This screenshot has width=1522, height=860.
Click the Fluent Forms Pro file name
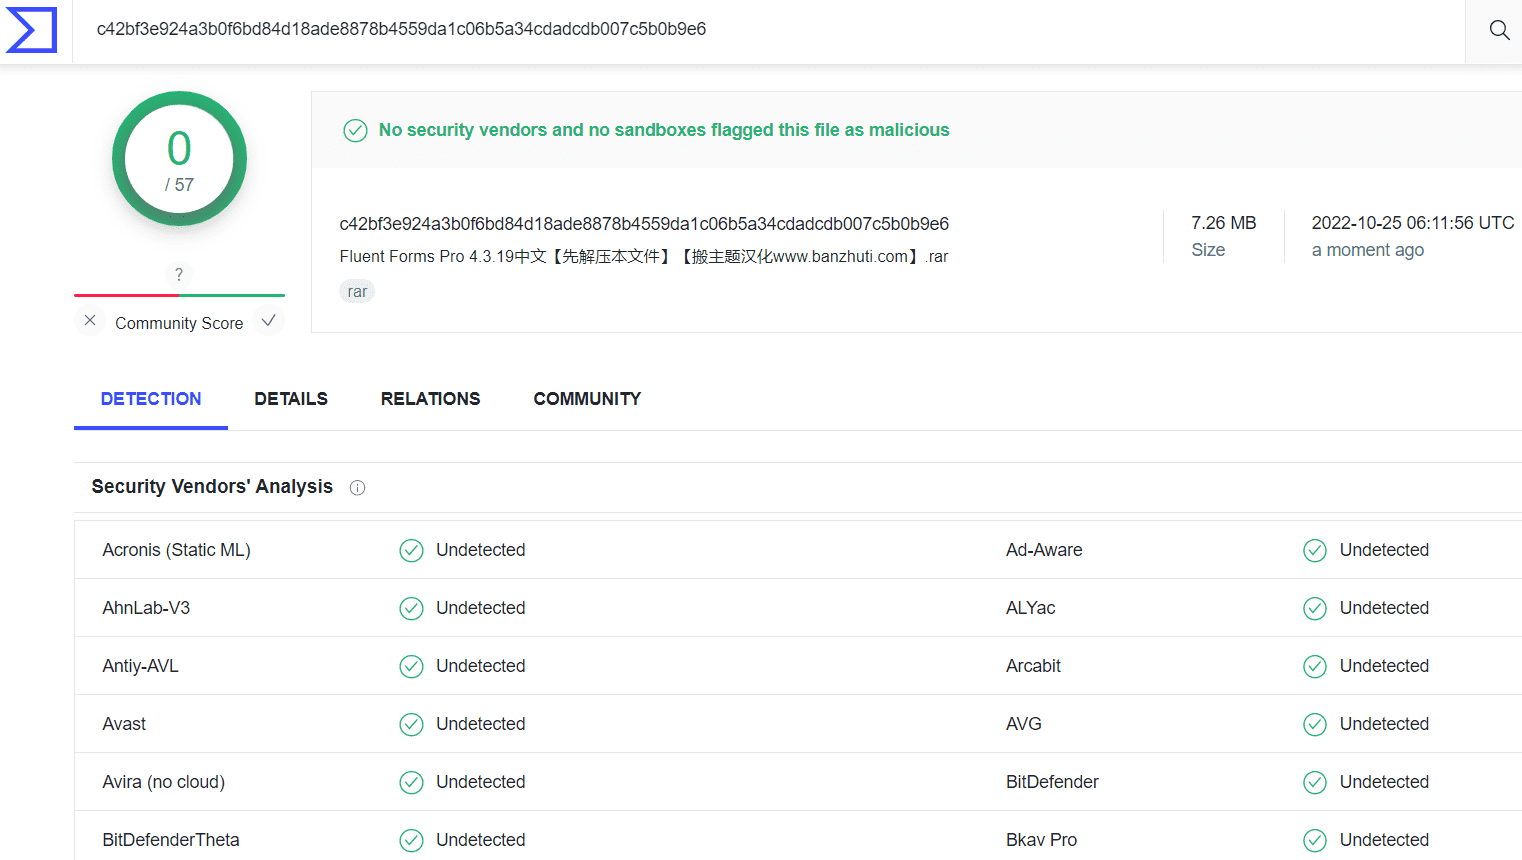point(644,257)
